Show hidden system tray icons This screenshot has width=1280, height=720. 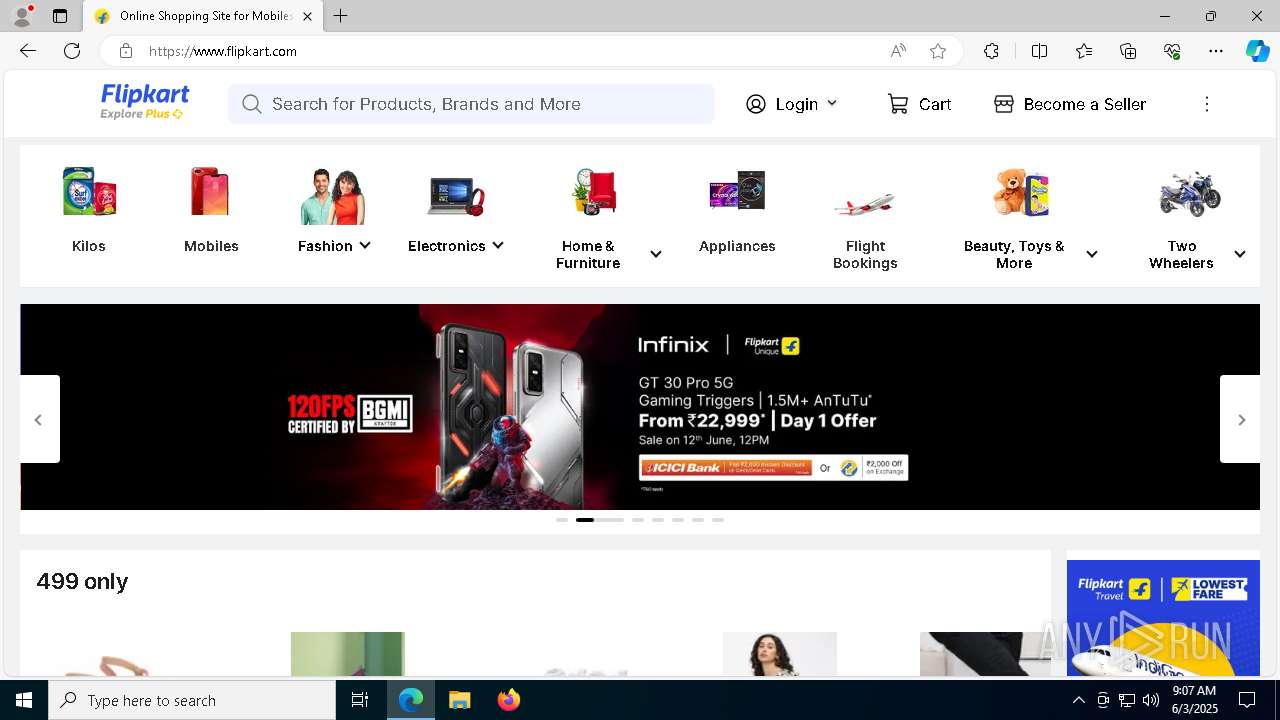click(1078, 700)
